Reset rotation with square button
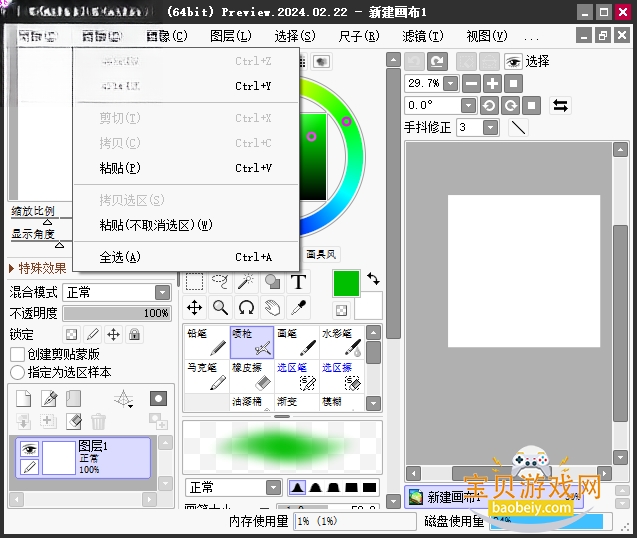 (531, 106)
